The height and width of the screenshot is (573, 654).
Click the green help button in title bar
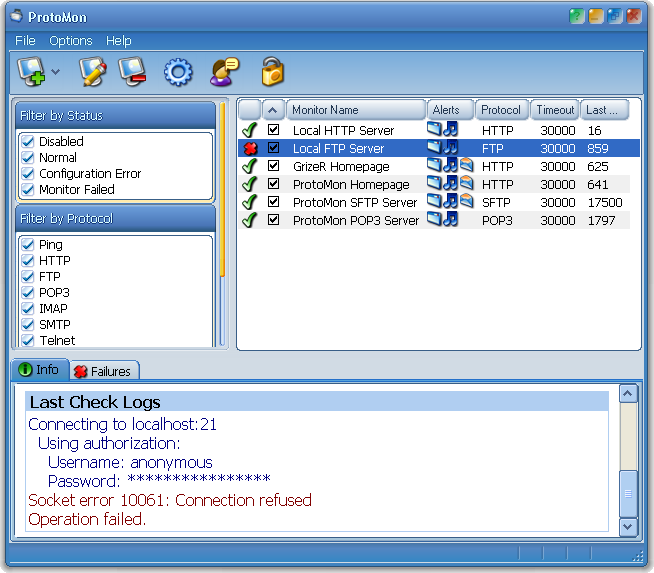tap(577, 16)
